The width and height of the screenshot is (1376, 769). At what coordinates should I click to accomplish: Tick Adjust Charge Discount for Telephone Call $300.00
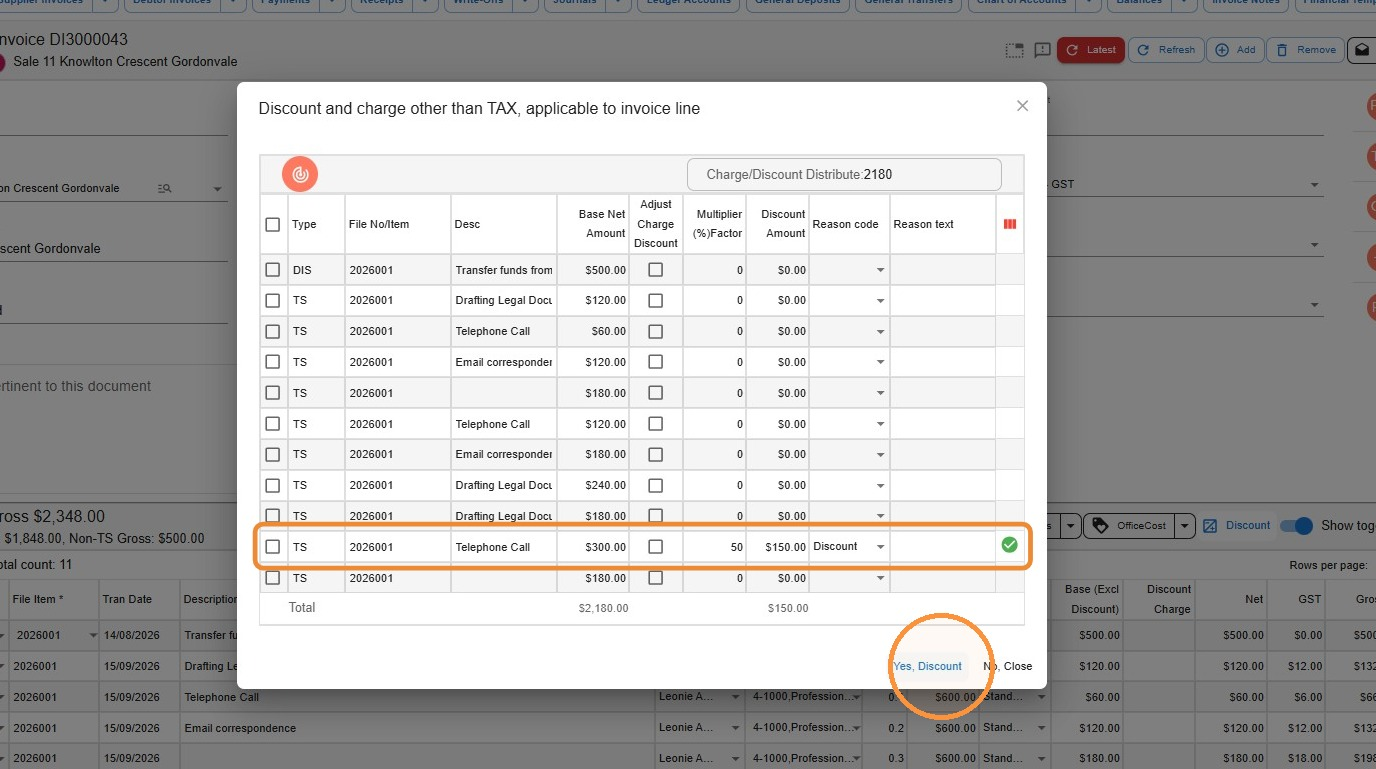[656, 547]
